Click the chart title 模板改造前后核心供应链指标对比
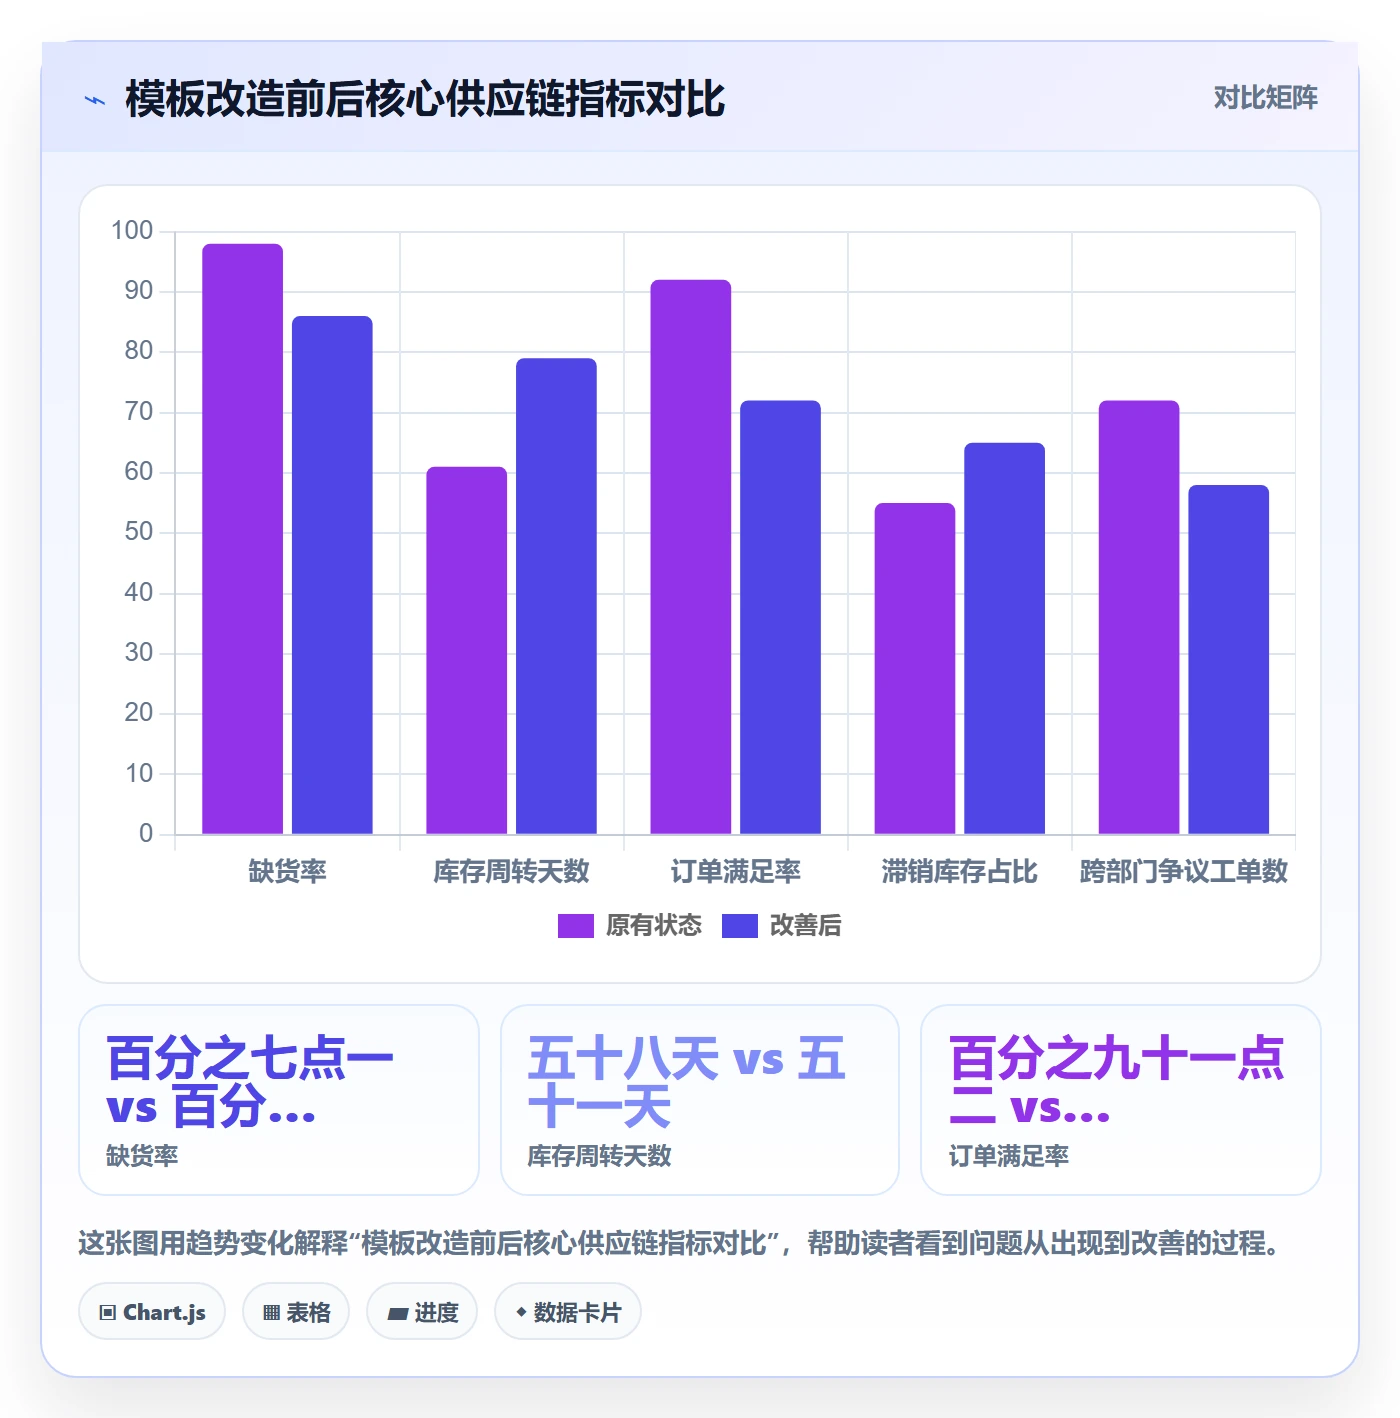 coord(425,99)
